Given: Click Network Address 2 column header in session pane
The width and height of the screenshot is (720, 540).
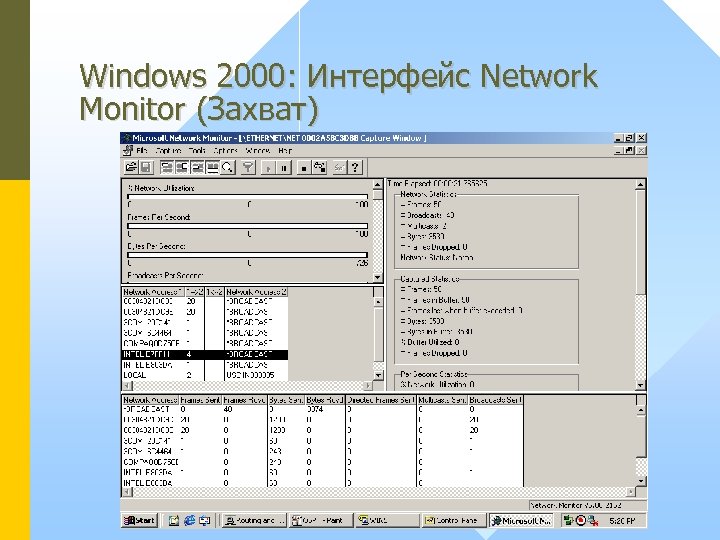Looking at the screenshot, I should pos(256,292).
